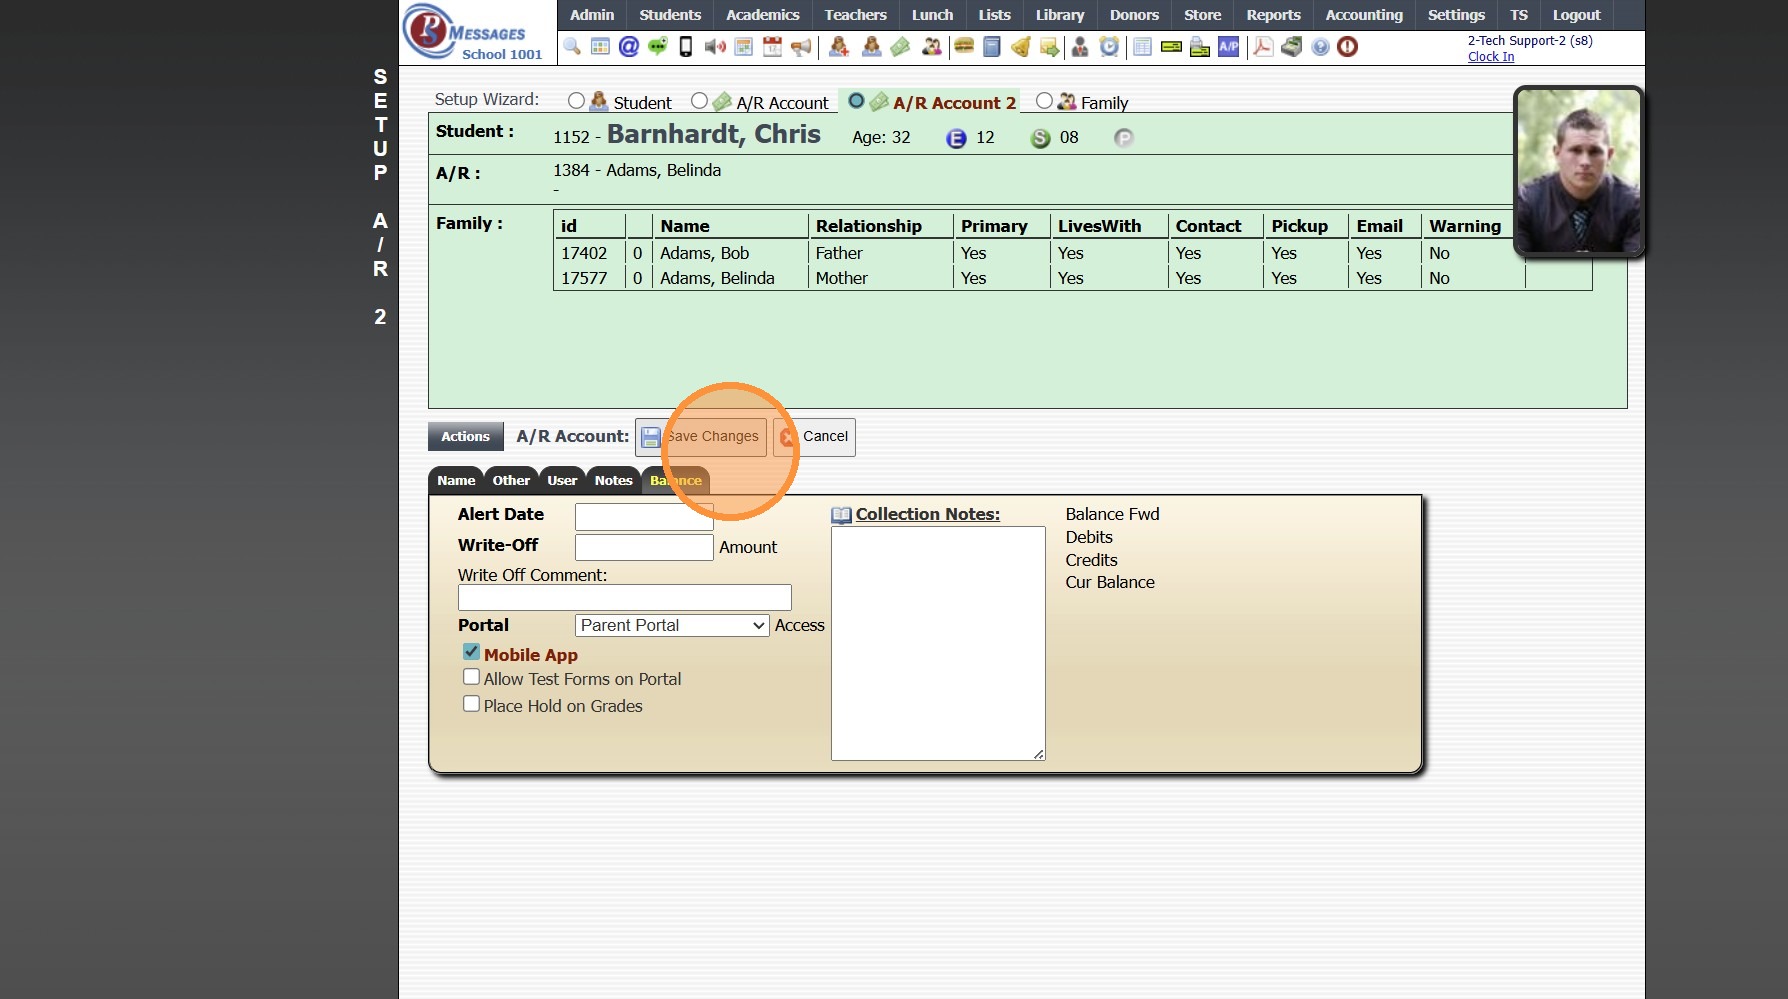This screenshot has width=1788, height=999.
Task: Click the megaphone announcement icon
Action: tap(801, 47)
